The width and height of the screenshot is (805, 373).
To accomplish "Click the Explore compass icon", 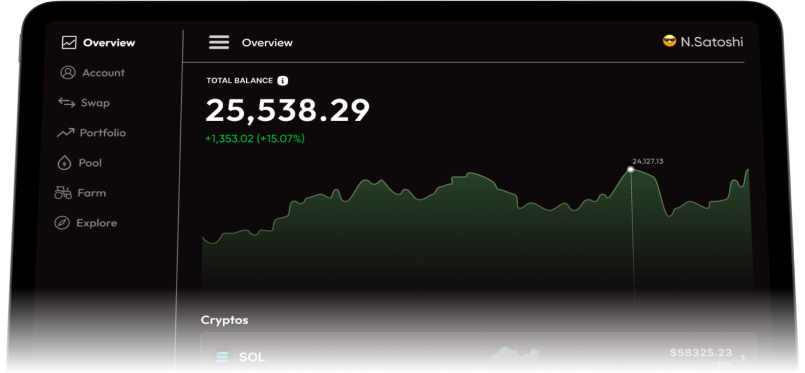I will [x=62, y=223].
